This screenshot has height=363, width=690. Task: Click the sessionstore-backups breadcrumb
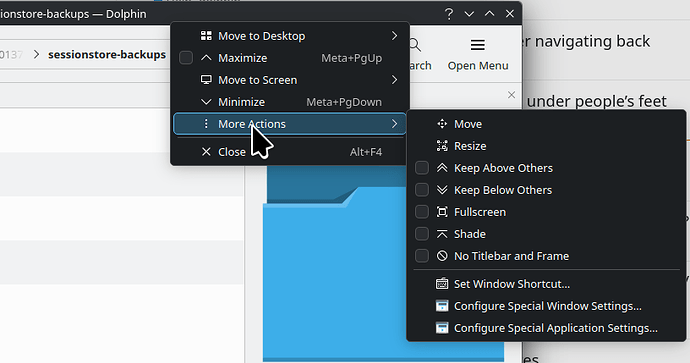tap(107, 55)
